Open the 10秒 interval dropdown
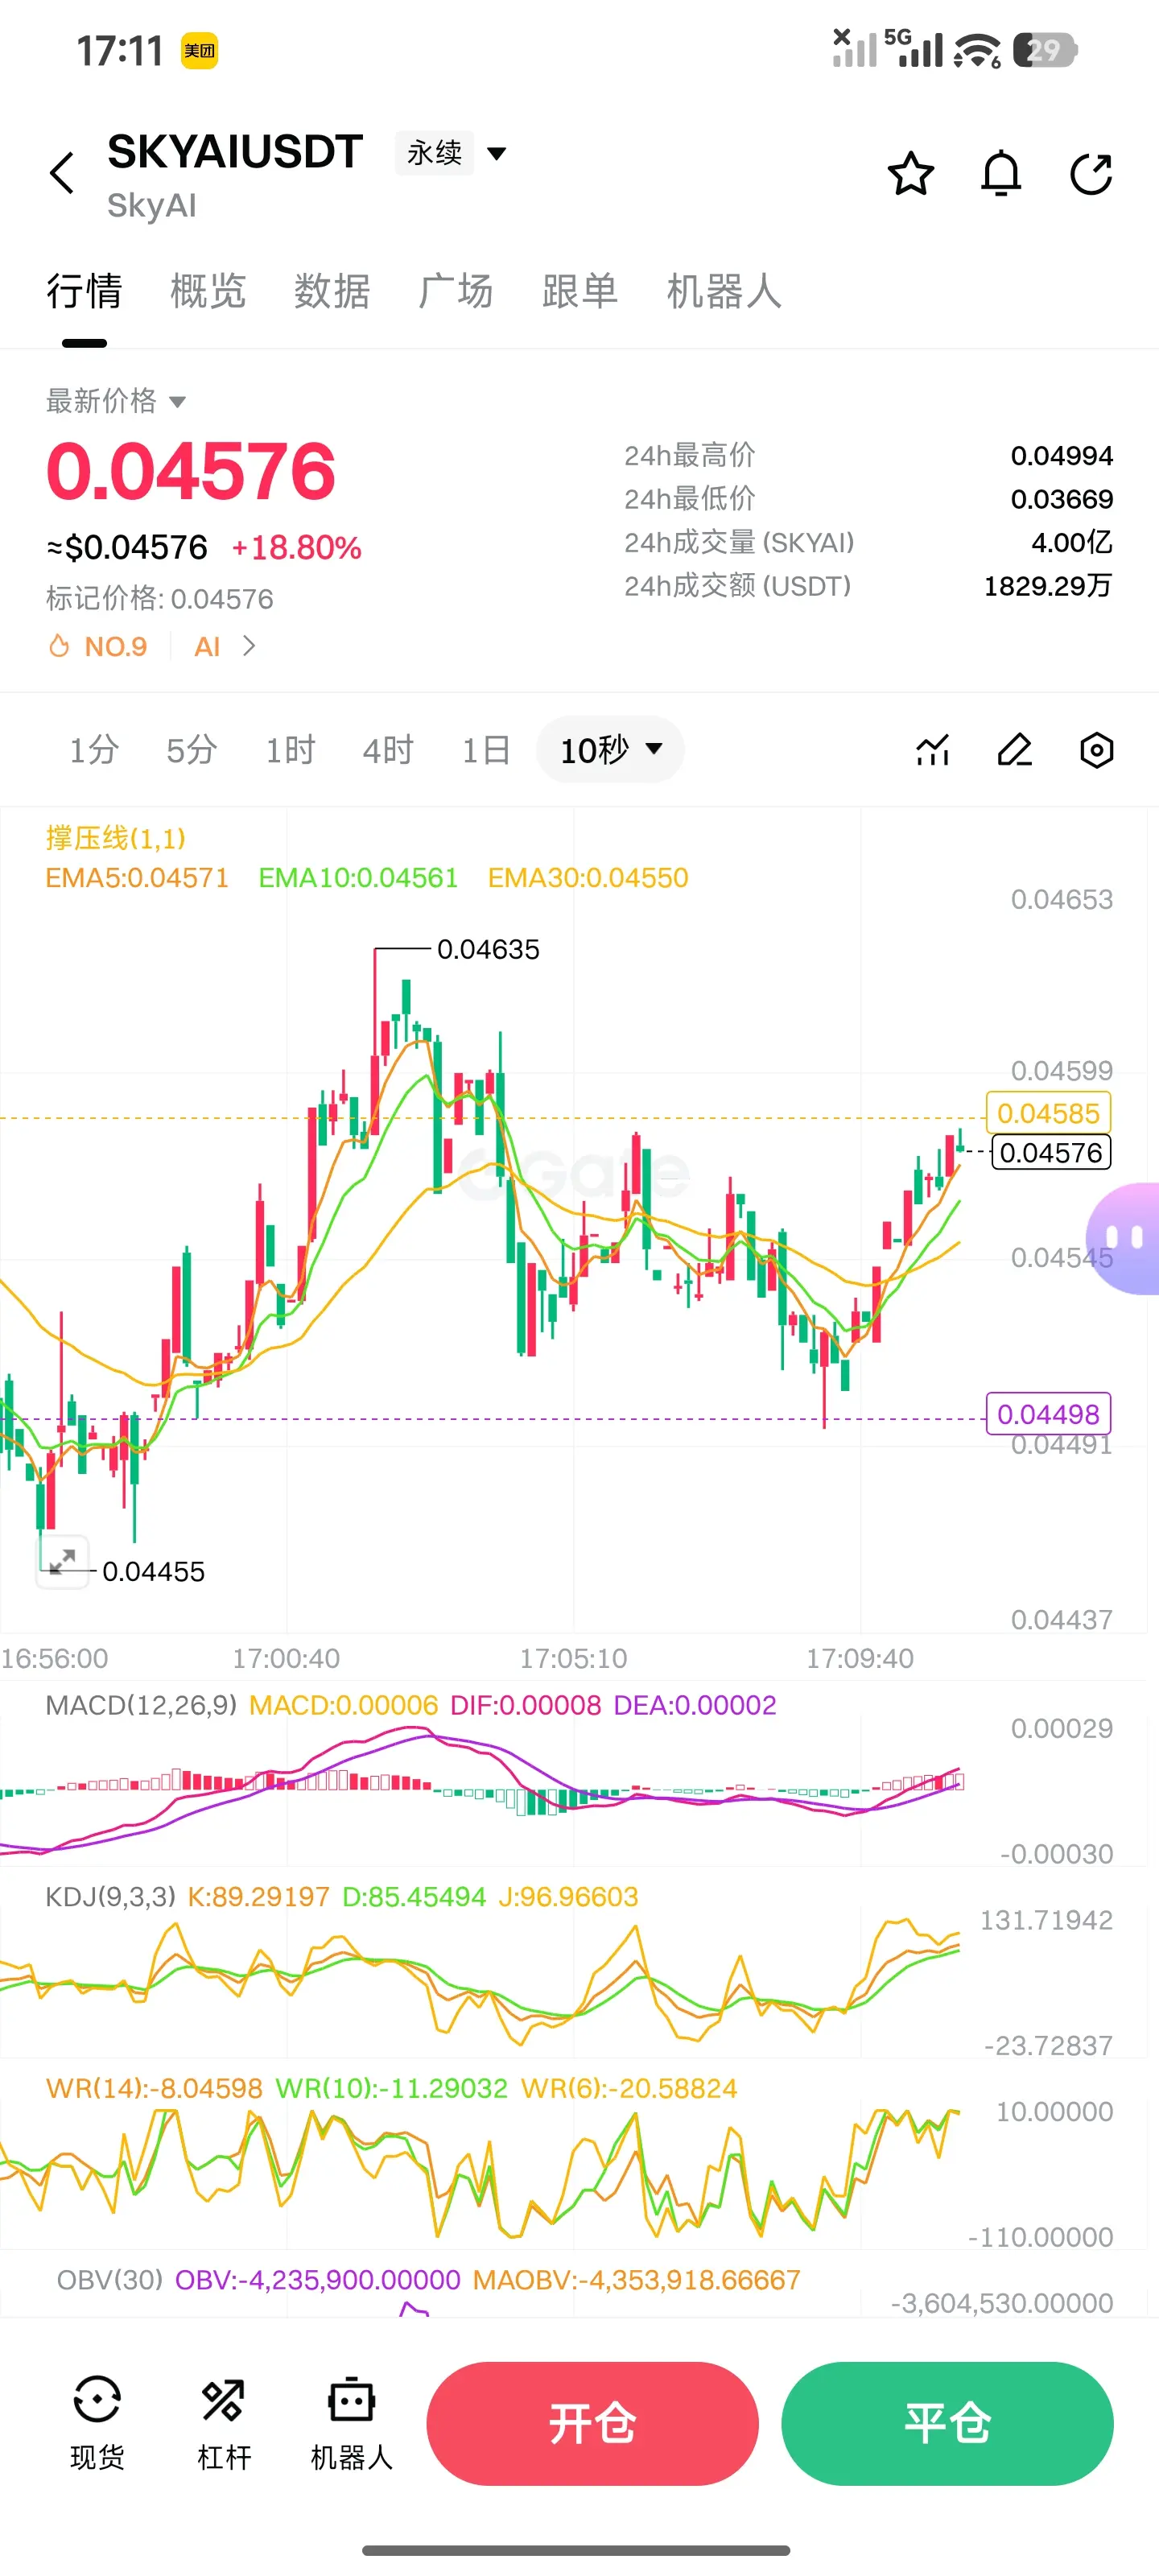Viewport: 1159px width, 2576px height. (610, 750)
